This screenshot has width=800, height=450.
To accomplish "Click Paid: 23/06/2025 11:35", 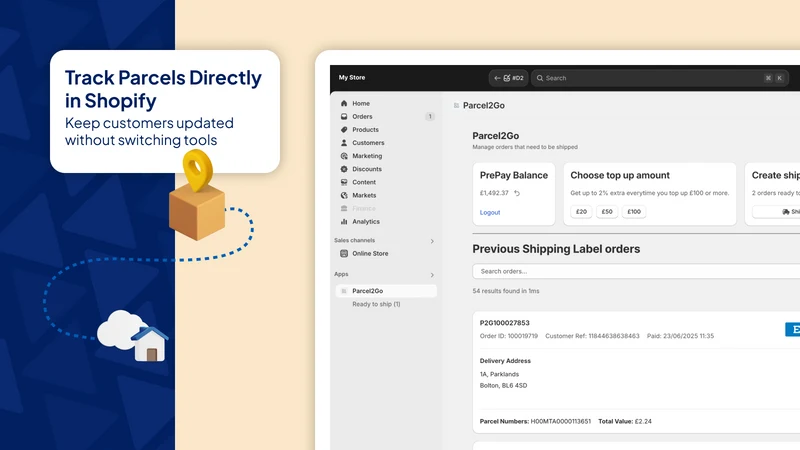I will pyautogui.click(x=680, y=336).
